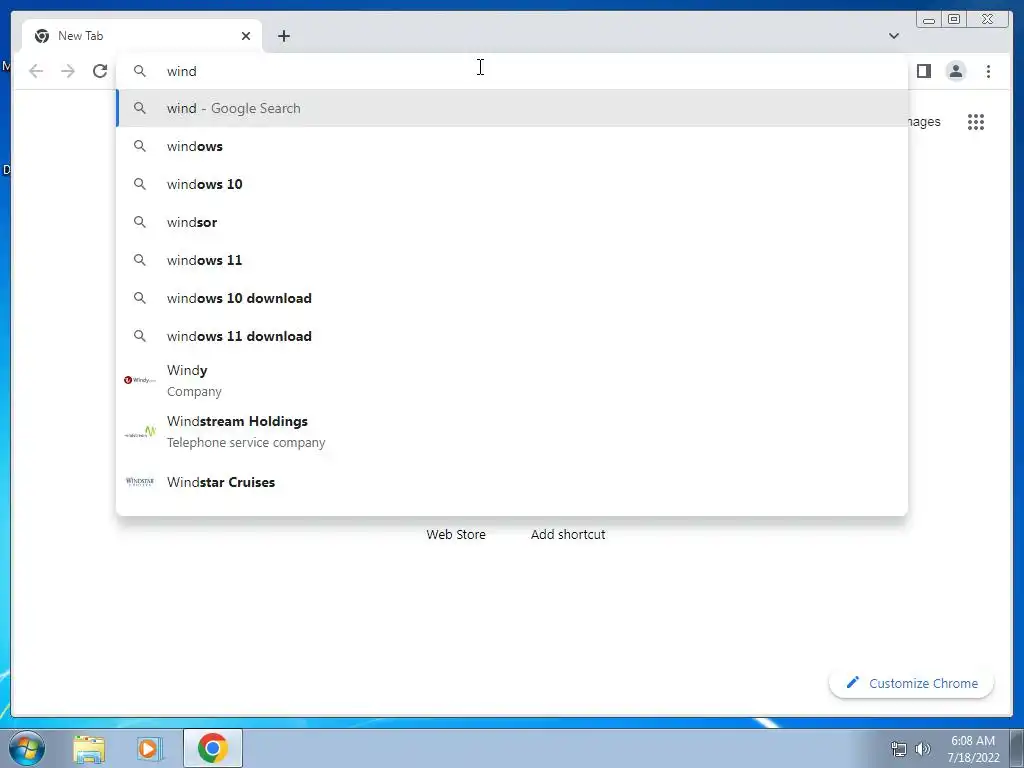Image resolution: width=1024 pixels, height=768 pixels.
Task: Click the address bar search icon
Action: (140, 71)
